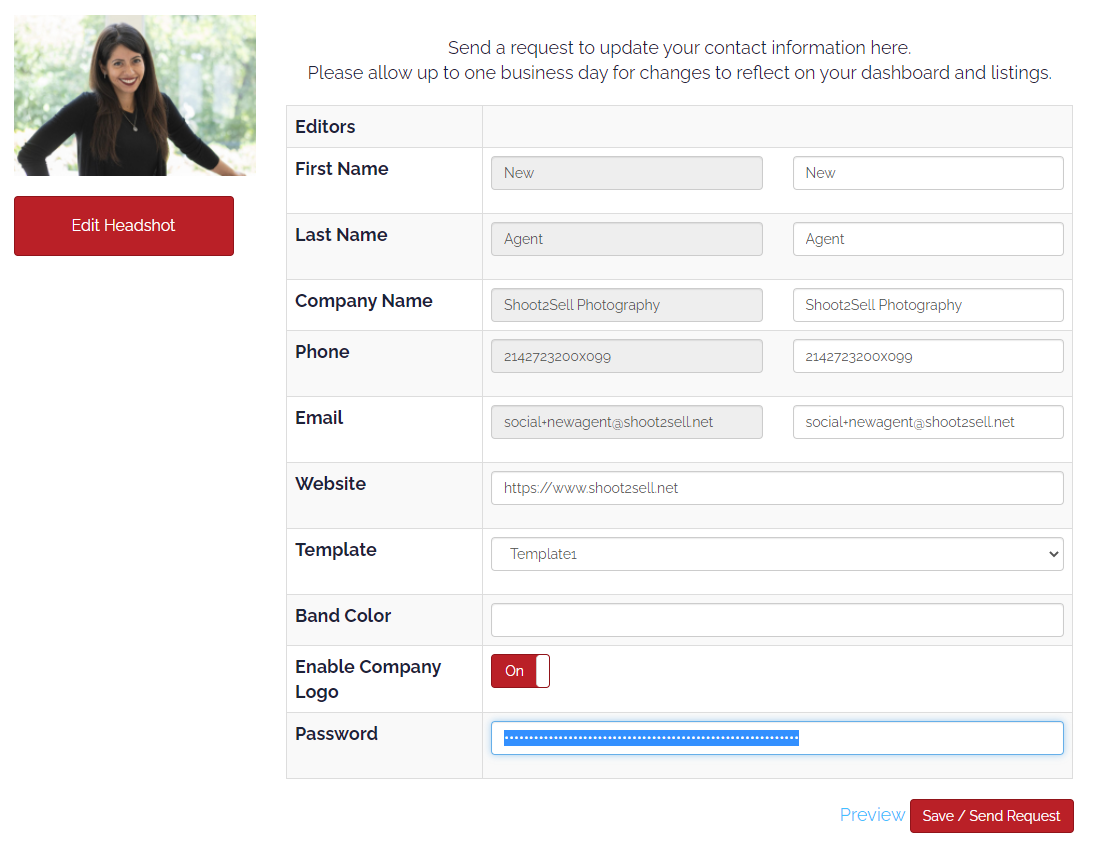The image size is (1117, 860).
Task: Click the Editors header label
Action: (x=325, y=126)
